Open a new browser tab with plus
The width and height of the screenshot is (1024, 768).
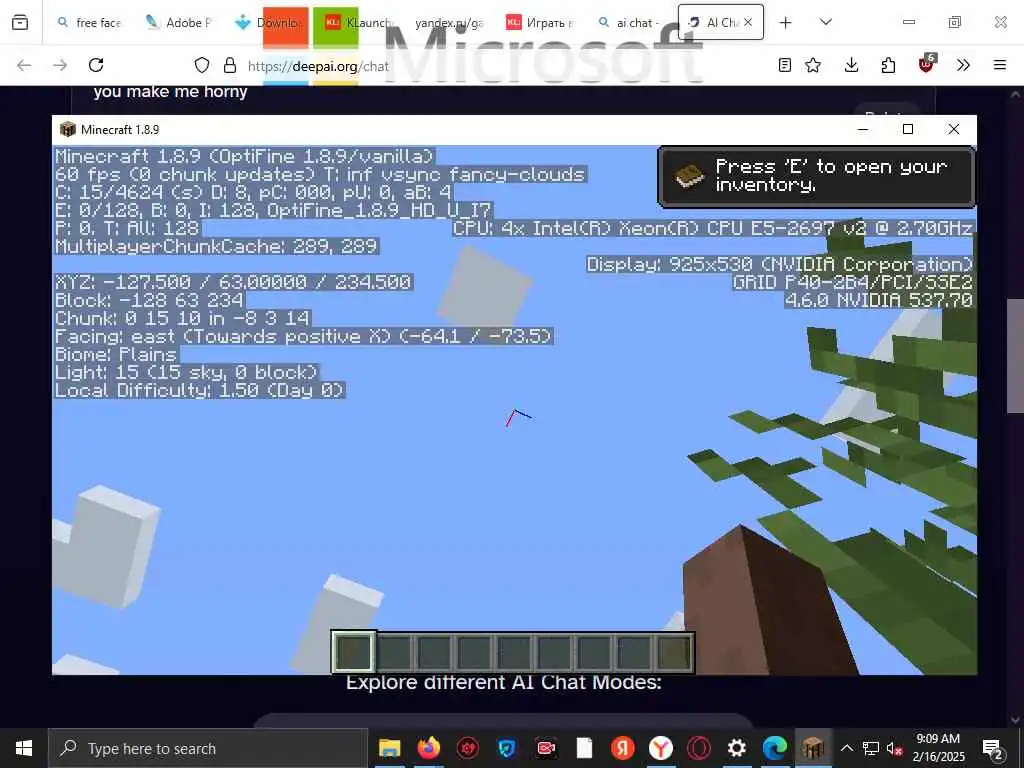pyautogui.click(x=786, y=22)
